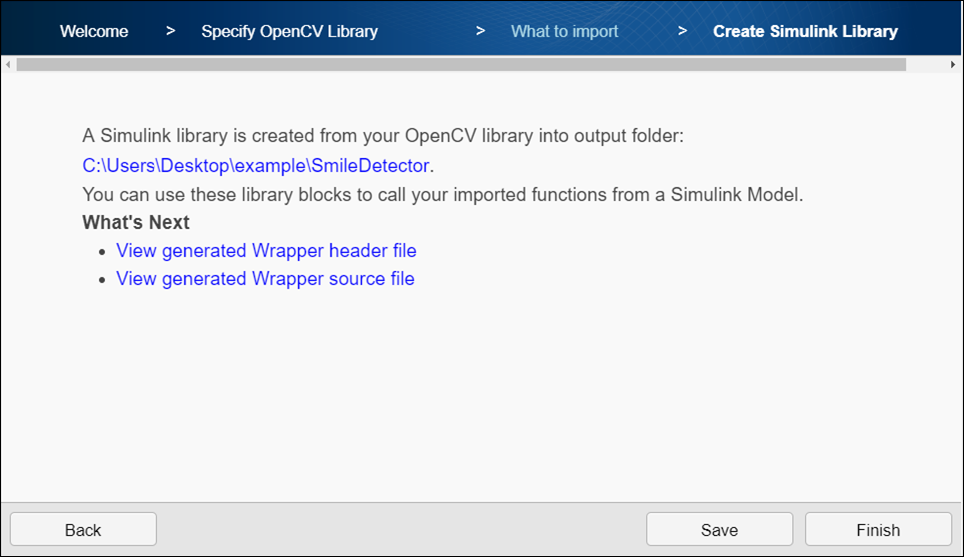View generated Wrapper header file
964x557 pixels.
pyautogui.click(x=266, y=251)
